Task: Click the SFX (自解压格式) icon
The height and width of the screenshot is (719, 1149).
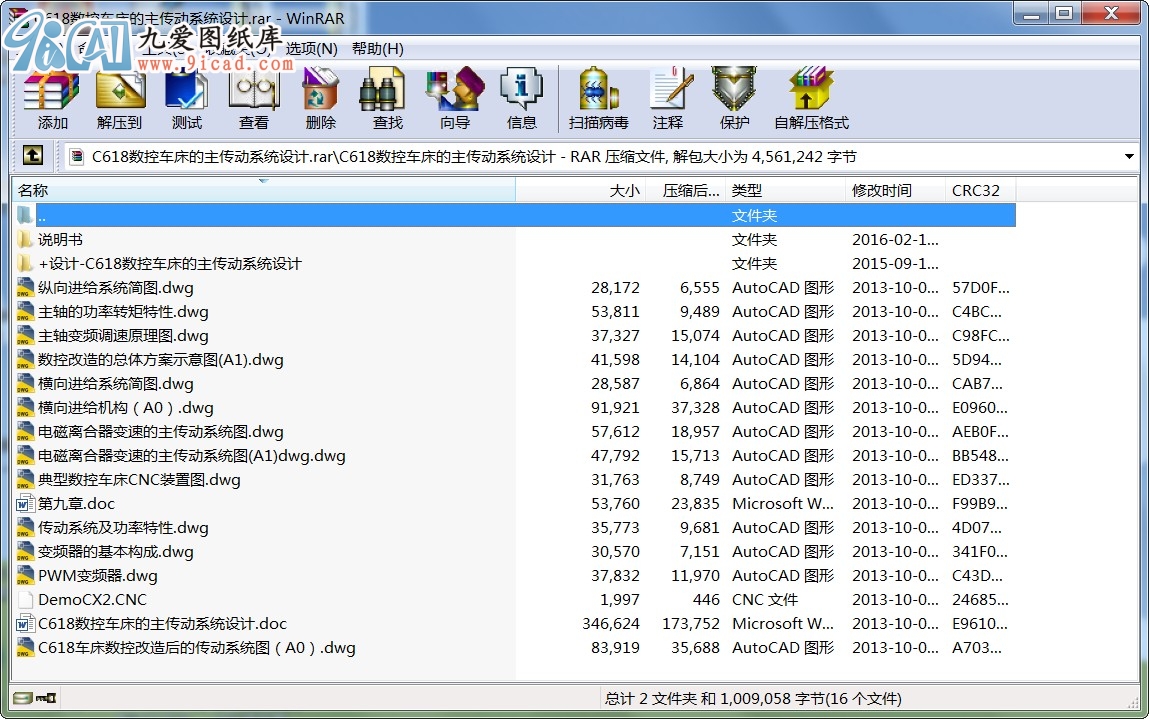Action: coord(810,98)
